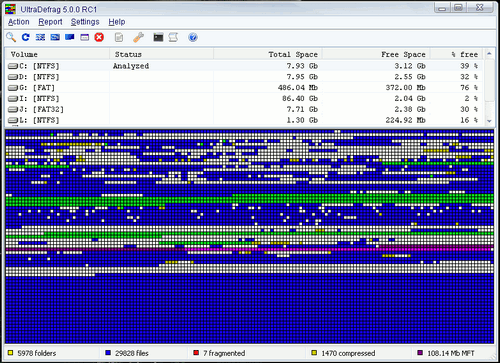Open the Help menu
This screenshot has width=500, height=363.
pyautogui.click(x=117, y=22)
